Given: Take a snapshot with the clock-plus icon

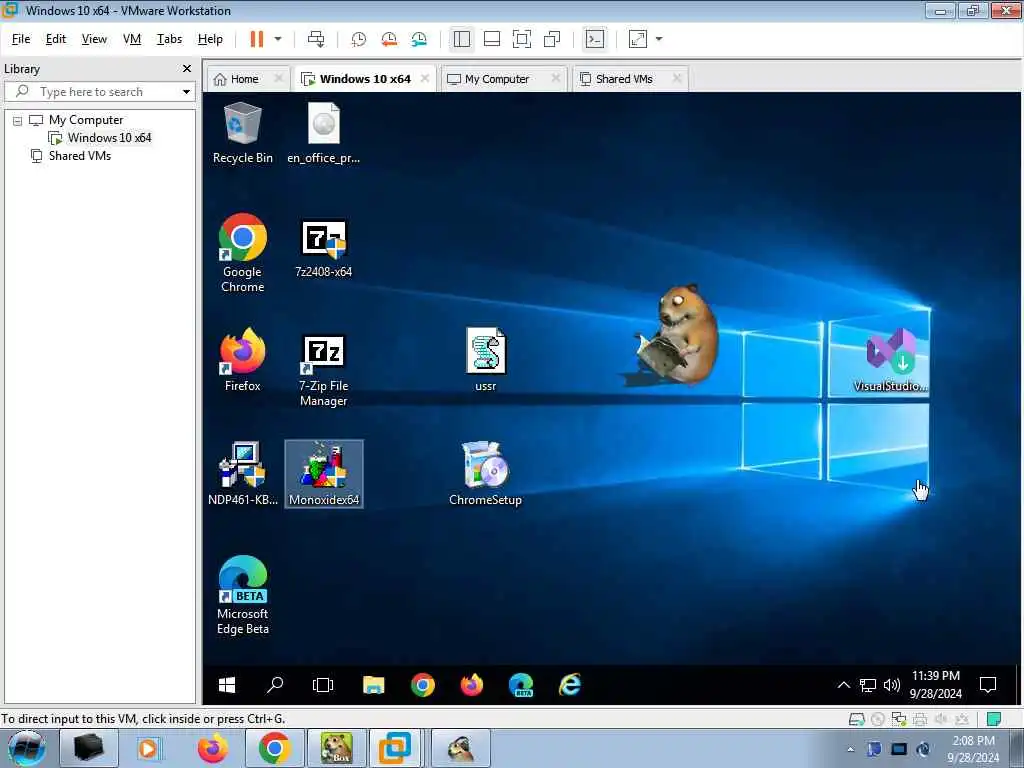Looking at the screenshot, I should (359, 39).
